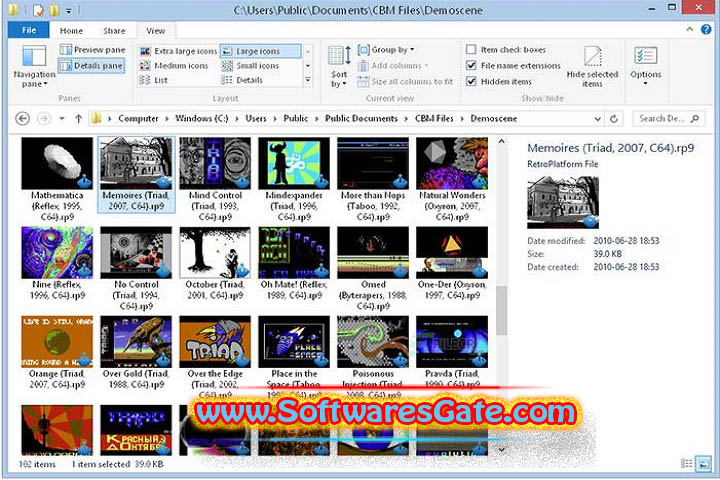Switch to the Share tab
The image size is (720, 480).
tap(114, 31)
